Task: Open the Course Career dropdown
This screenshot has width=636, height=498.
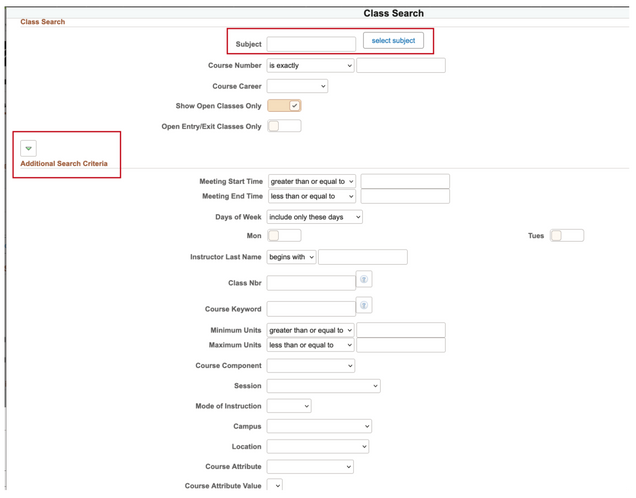Action: [297, 86]
